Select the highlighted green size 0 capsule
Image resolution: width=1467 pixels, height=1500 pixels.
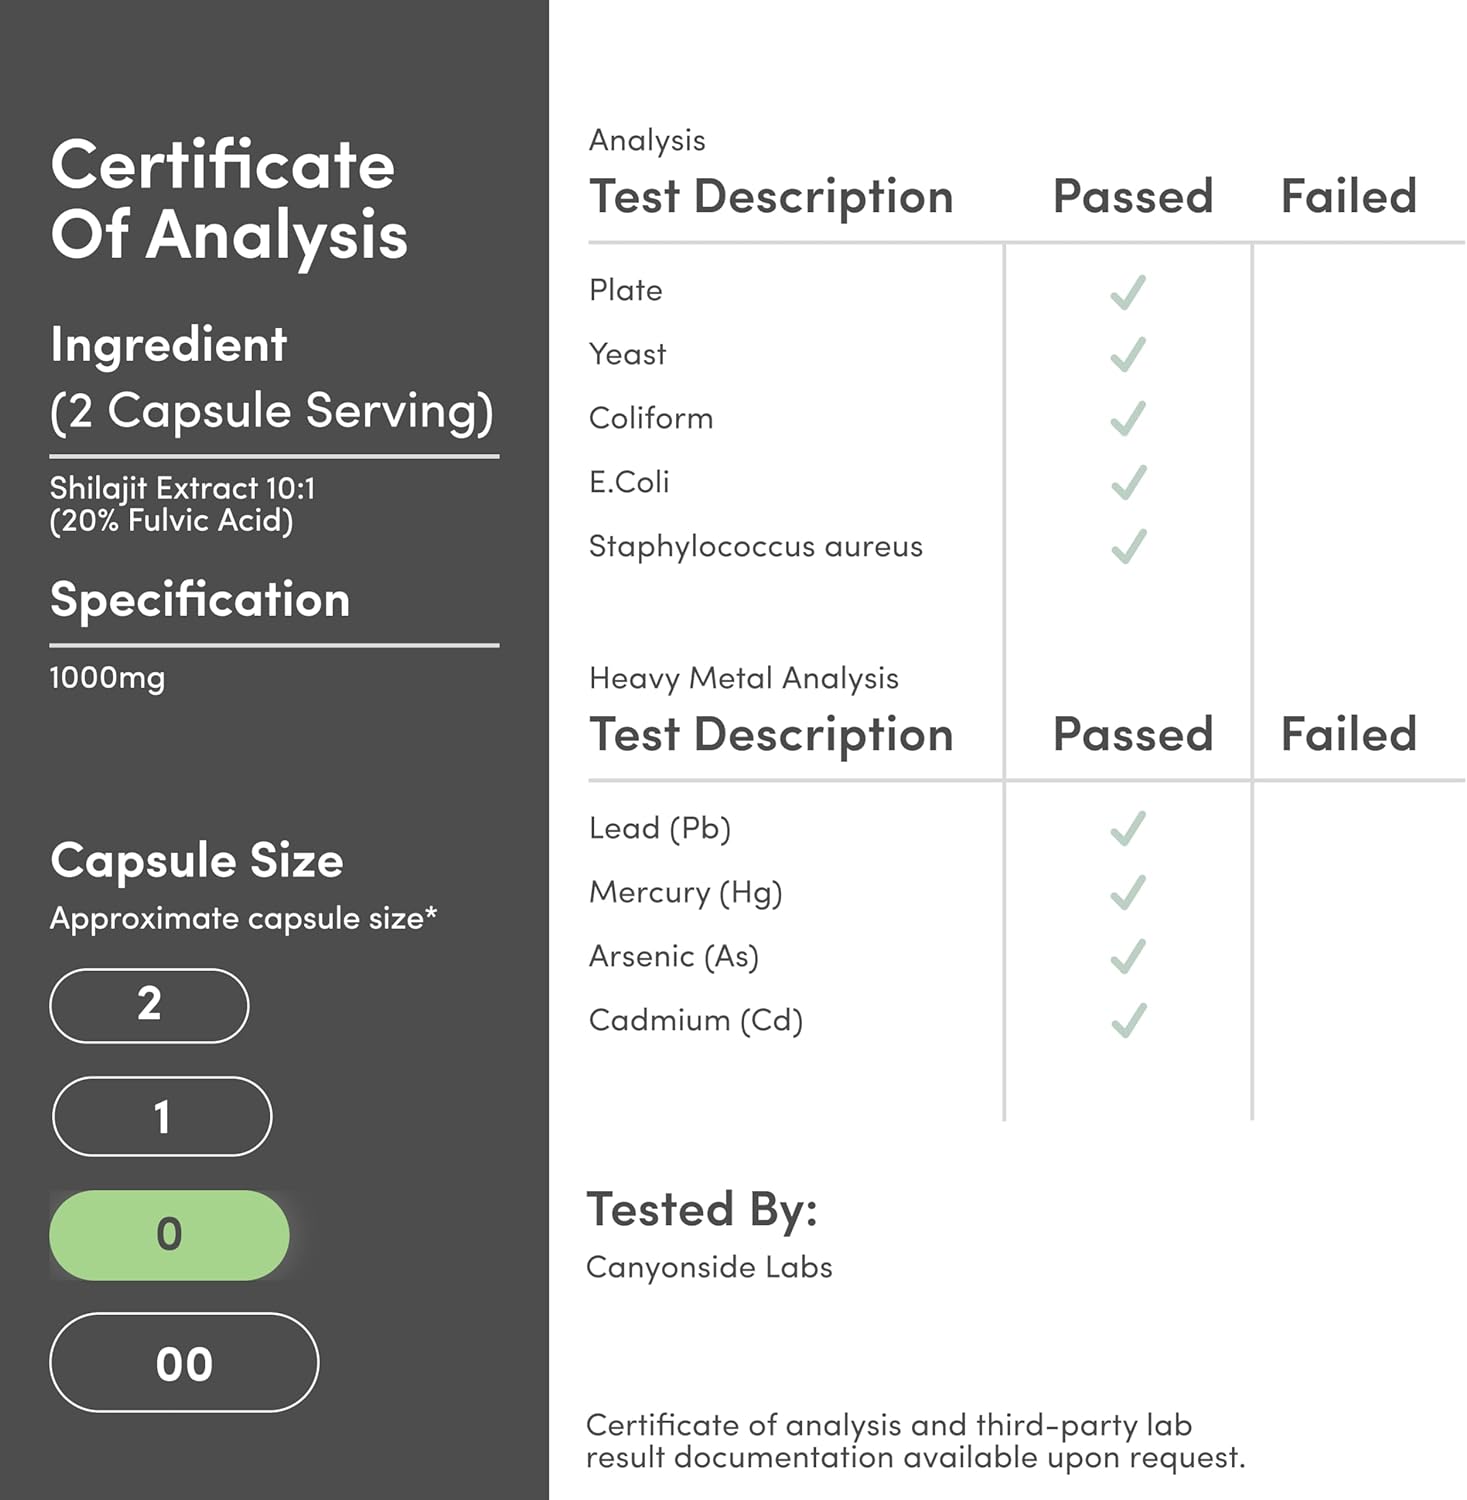pyautogui.click(x=169, y=1235)
